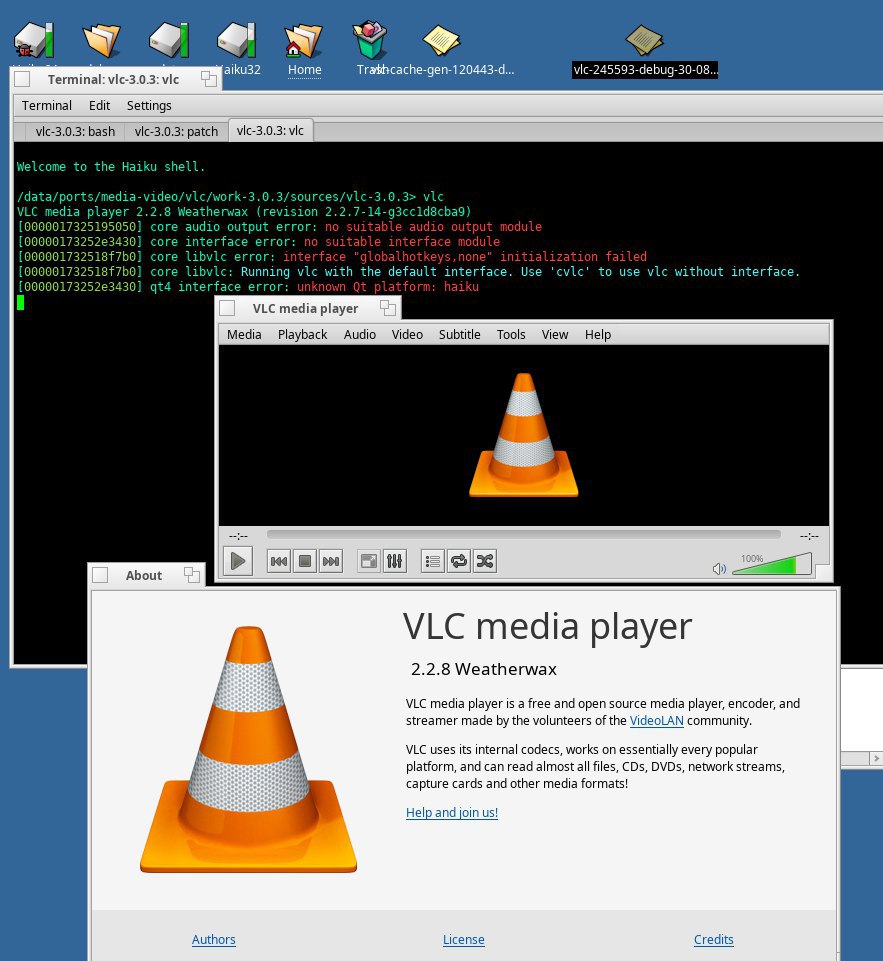883x961 pixels.
Task: Click the 100% volume label in VLC
Action: (x=752, y=558)
